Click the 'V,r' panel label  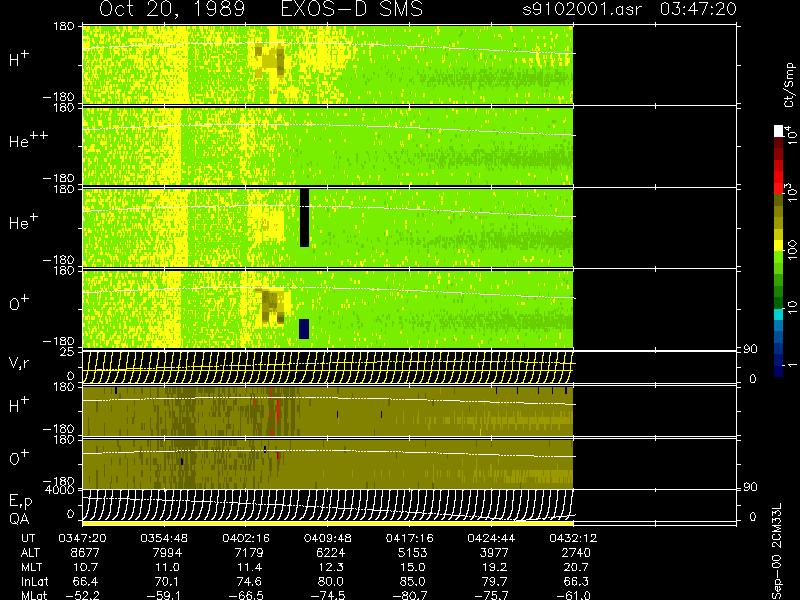[x=19, y=363]
